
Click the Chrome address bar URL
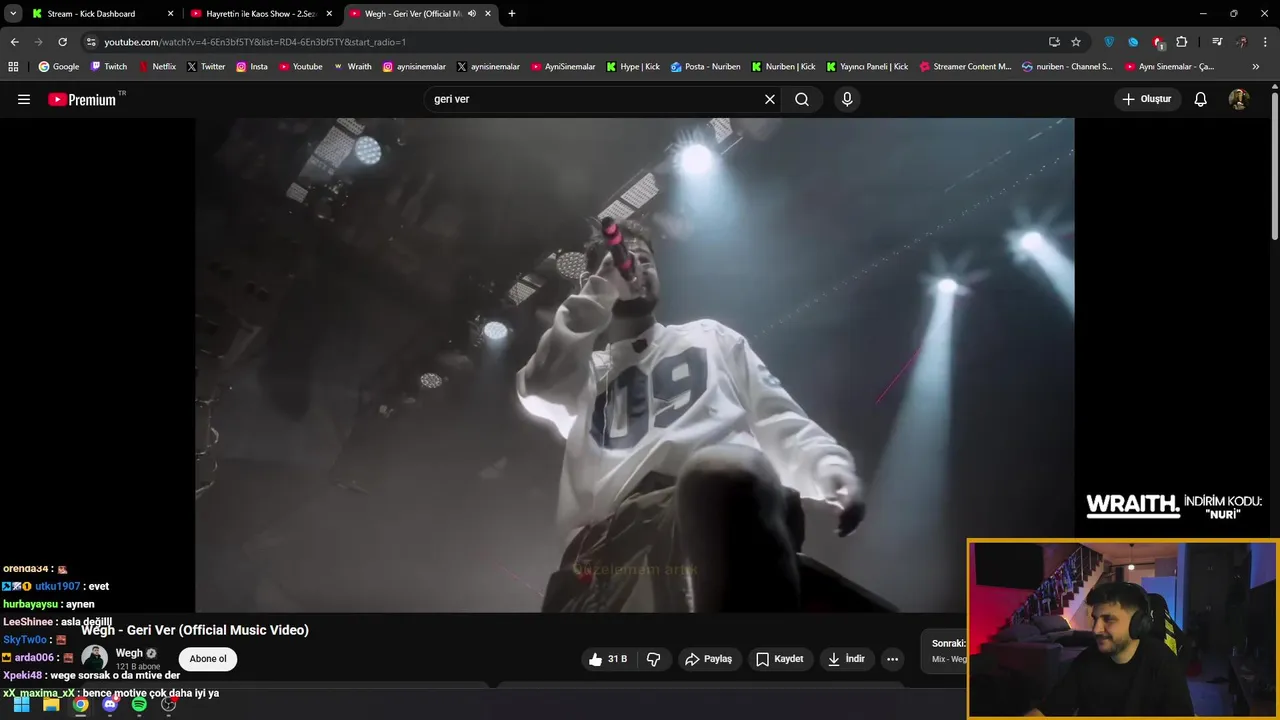[x=254, y=42]
